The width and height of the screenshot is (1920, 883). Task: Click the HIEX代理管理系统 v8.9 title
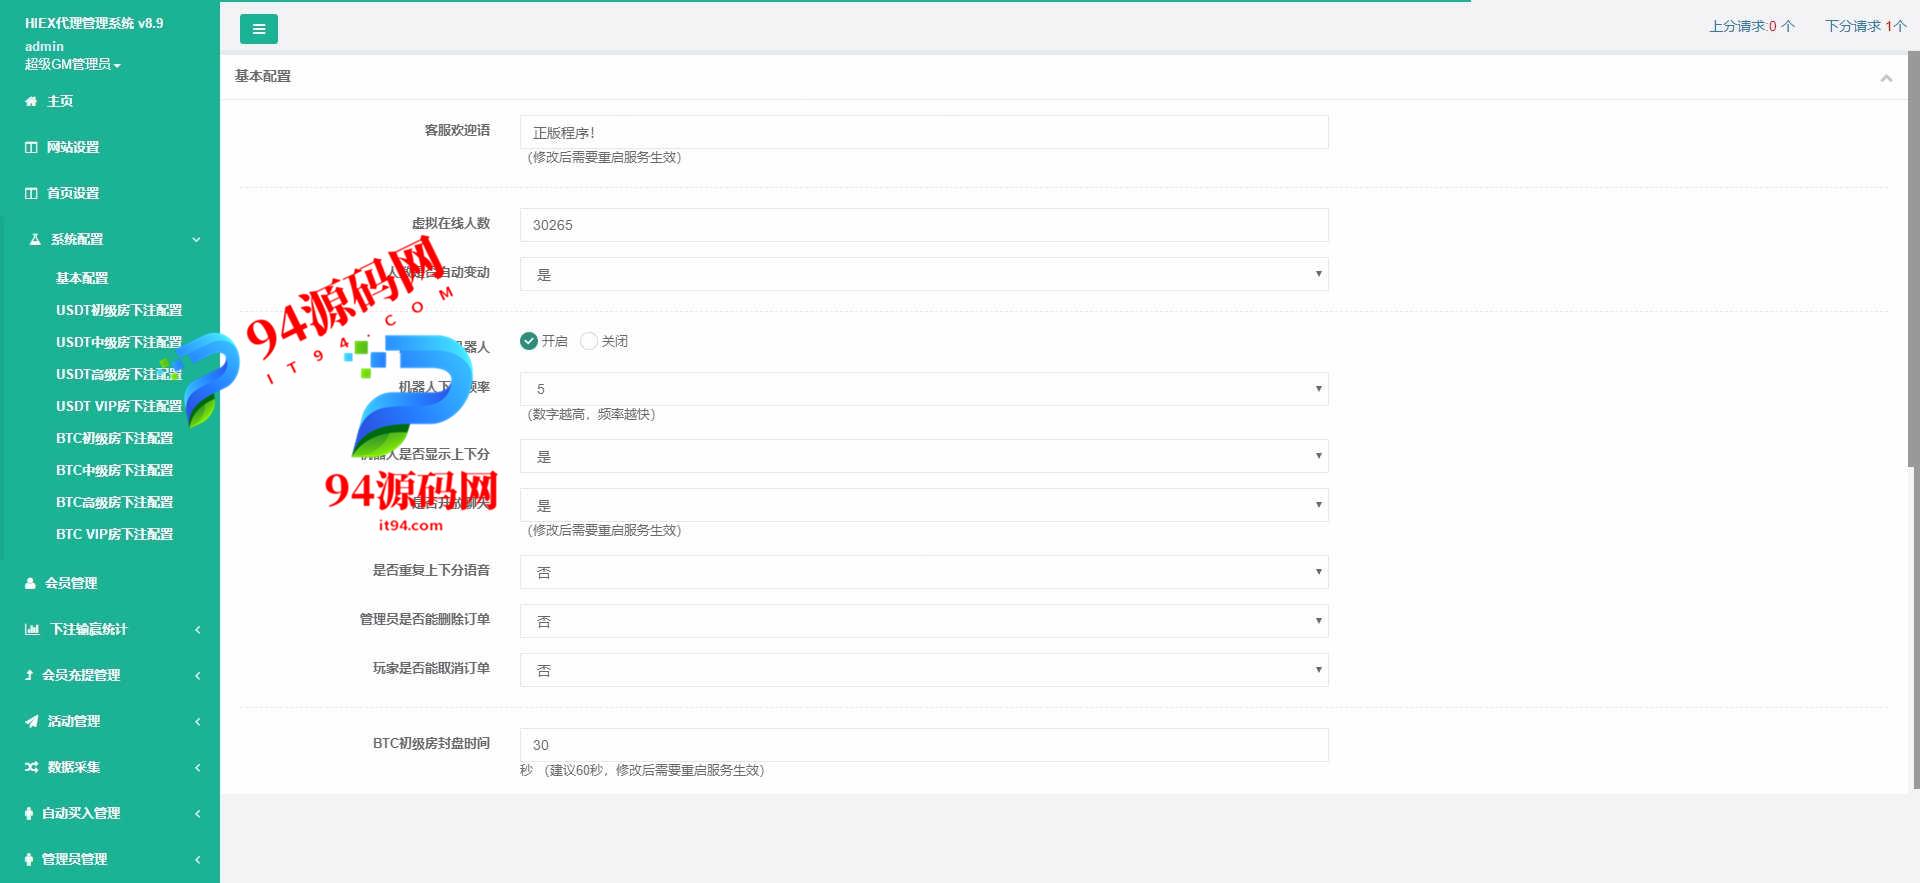[94, 23]
